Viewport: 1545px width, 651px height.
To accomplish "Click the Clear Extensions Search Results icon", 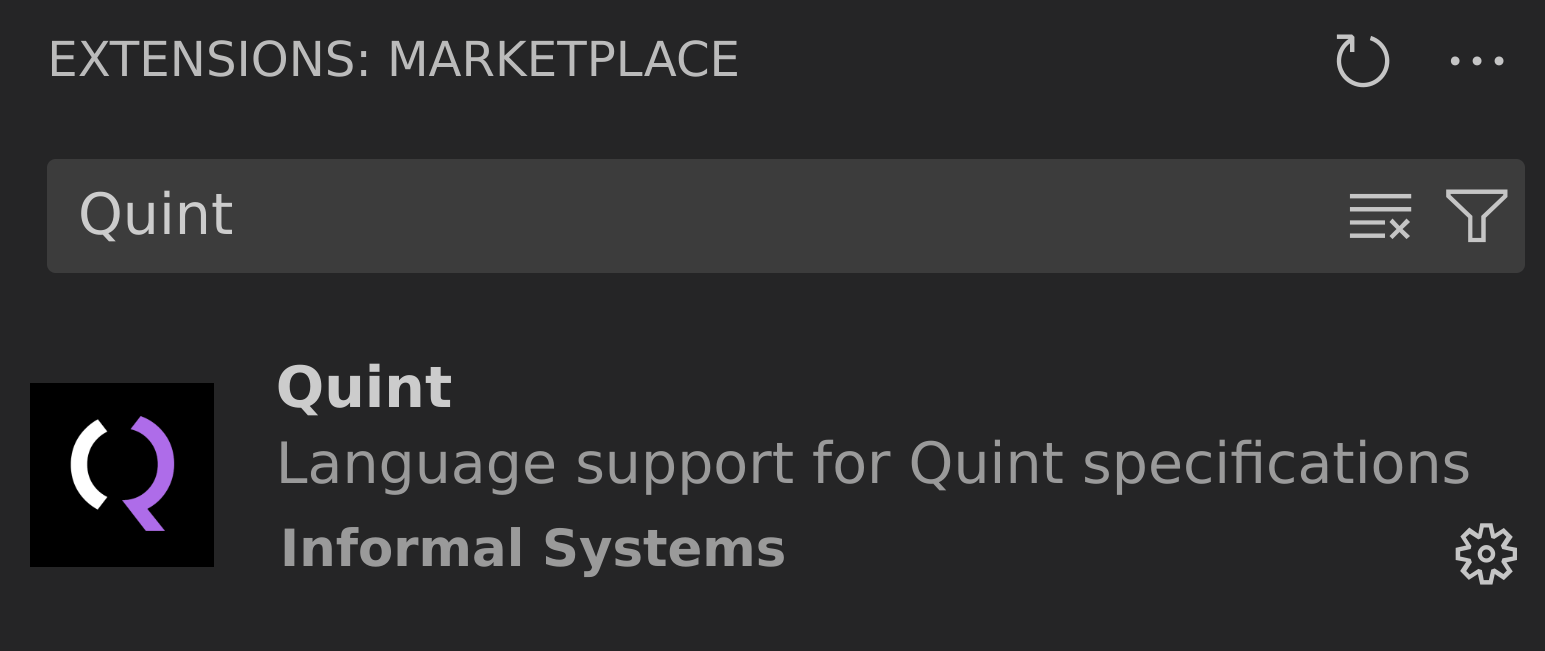I will (x=1380, y=216).
